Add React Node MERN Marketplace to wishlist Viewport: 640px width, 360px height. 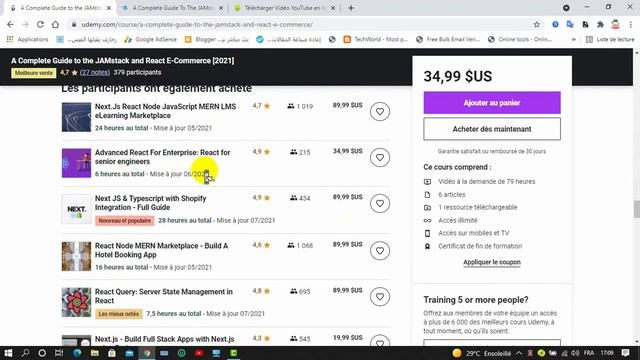(380, 251)
